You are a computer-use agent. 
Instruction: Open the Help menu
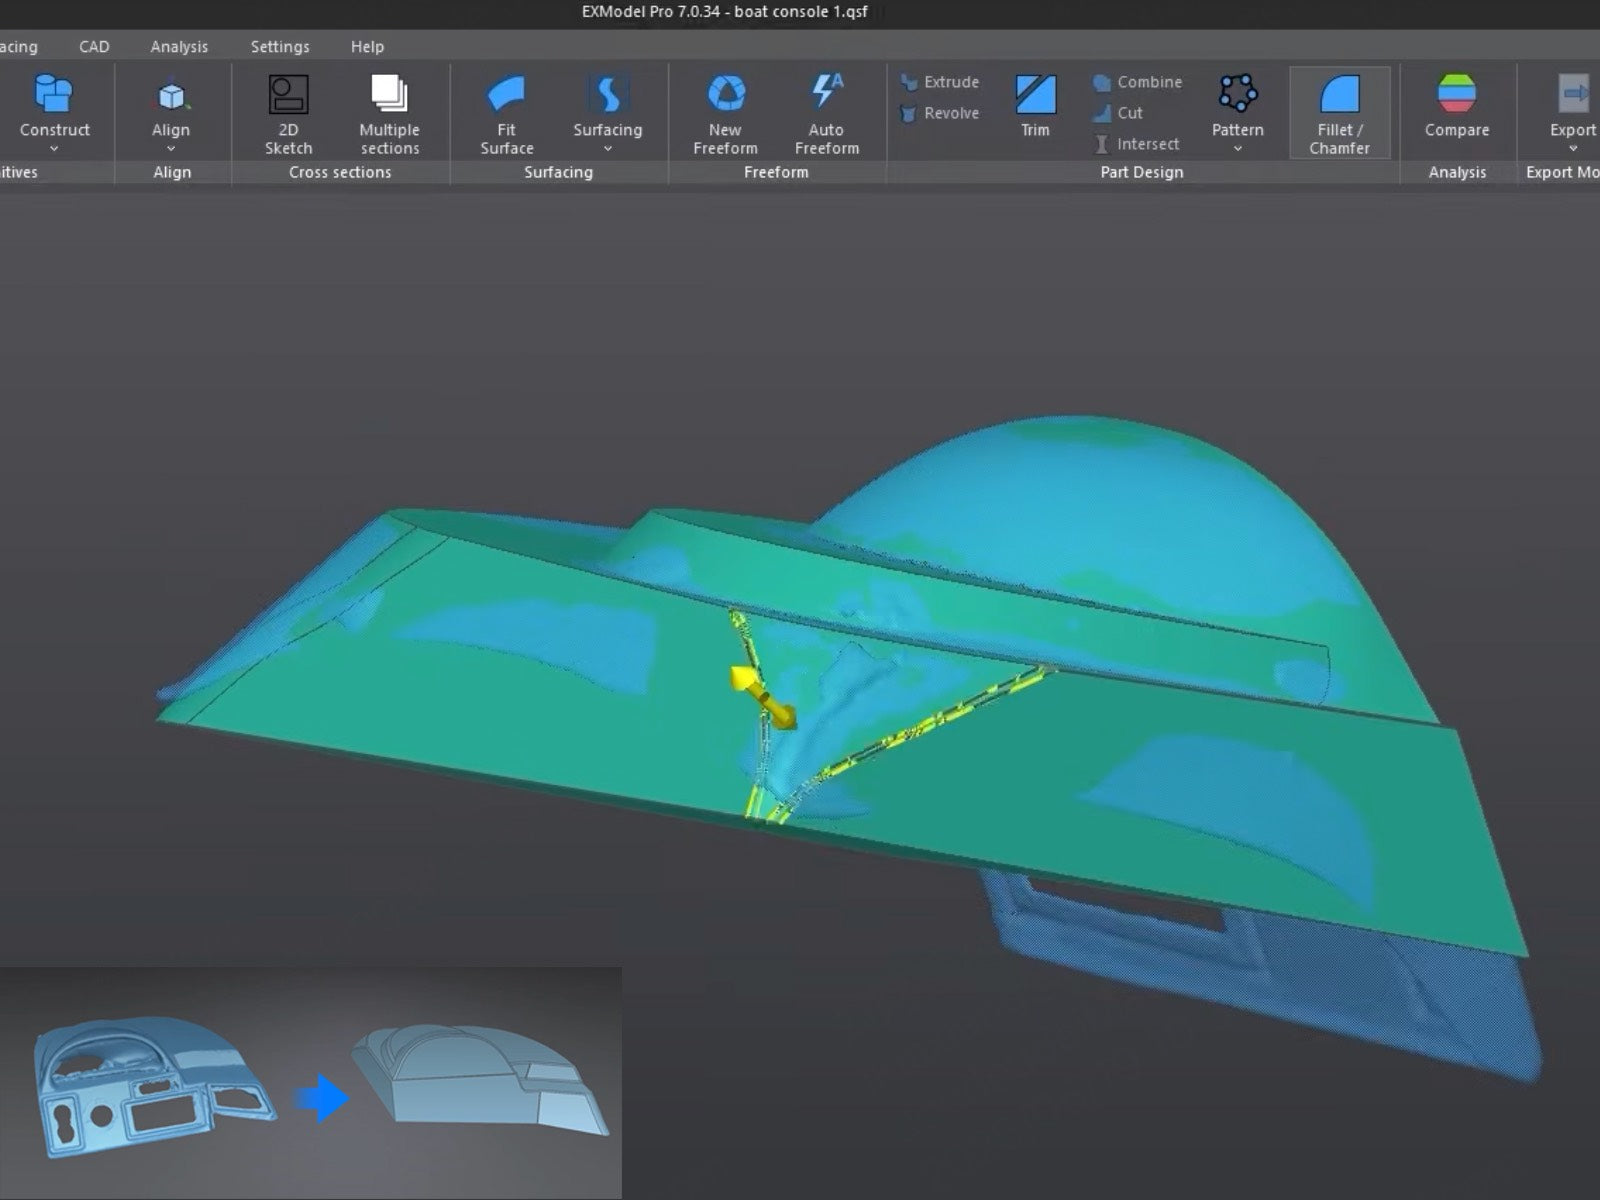click(x=367, y=46)
